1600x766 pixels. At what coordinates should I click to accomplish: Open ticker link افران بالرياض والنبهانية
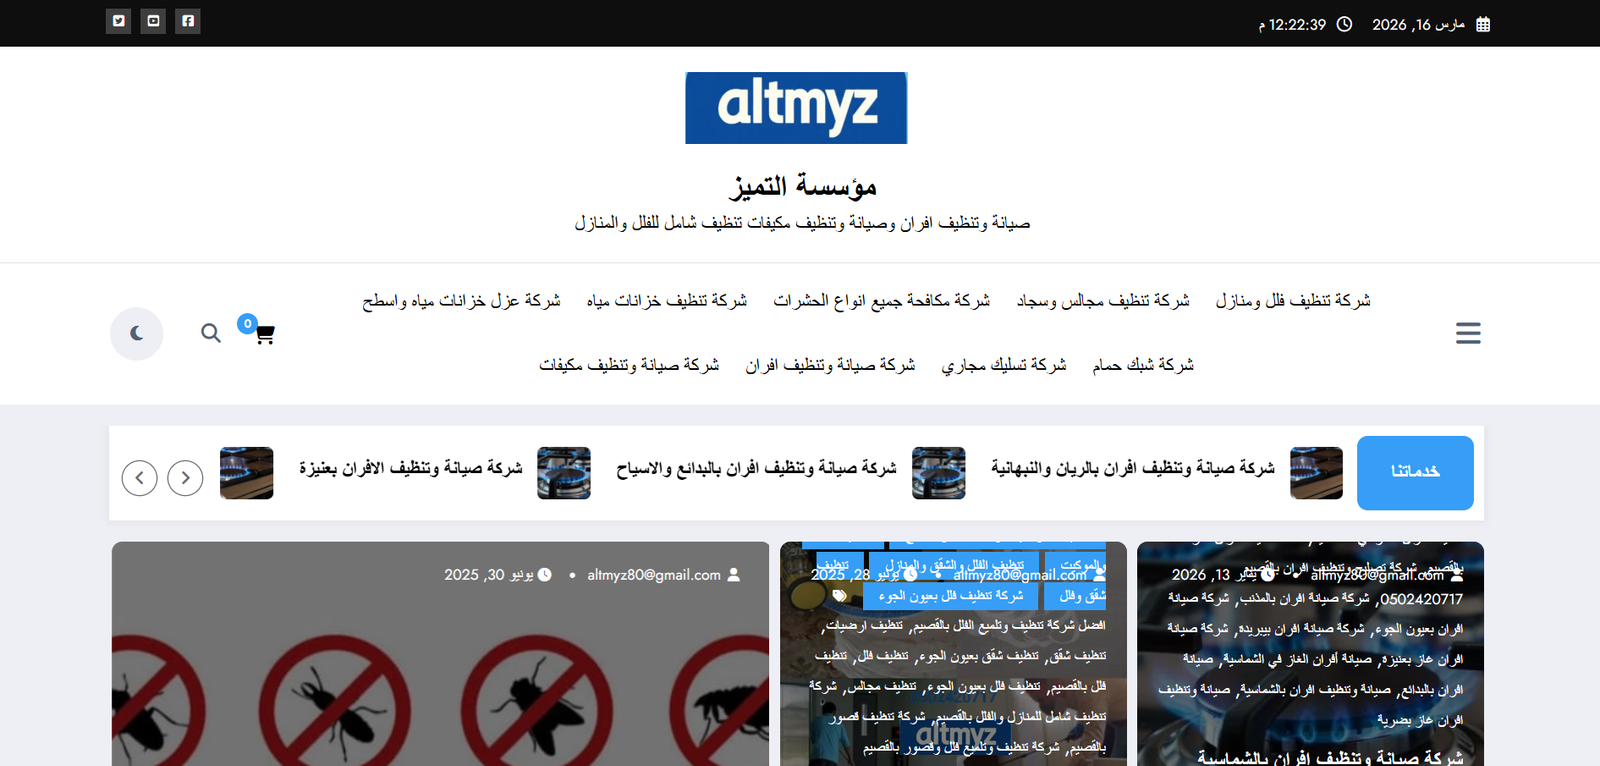tap(1132, 468)
